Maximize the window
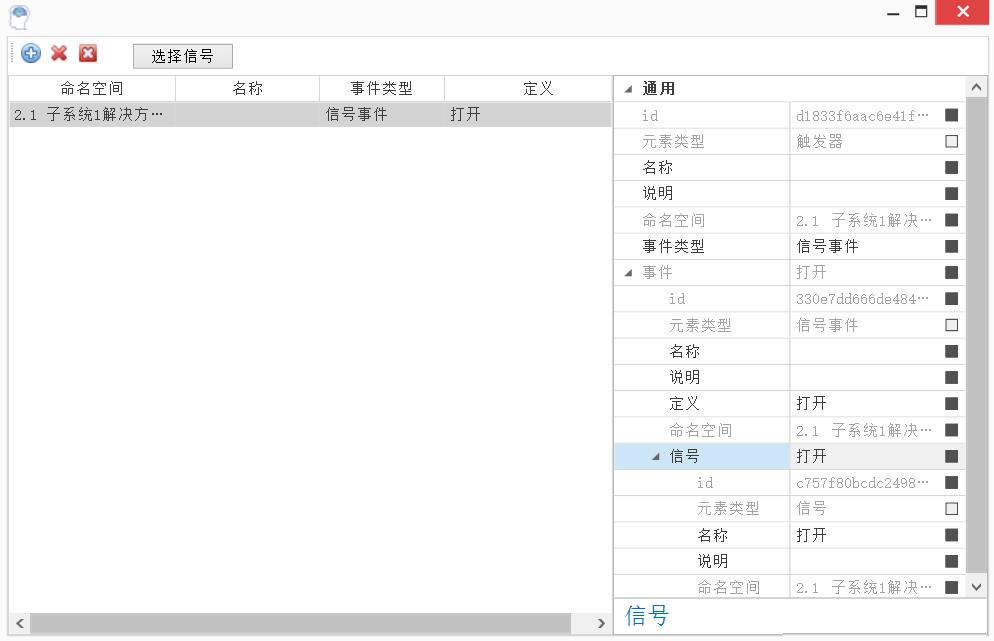994x641 pixels. point(921,11)
